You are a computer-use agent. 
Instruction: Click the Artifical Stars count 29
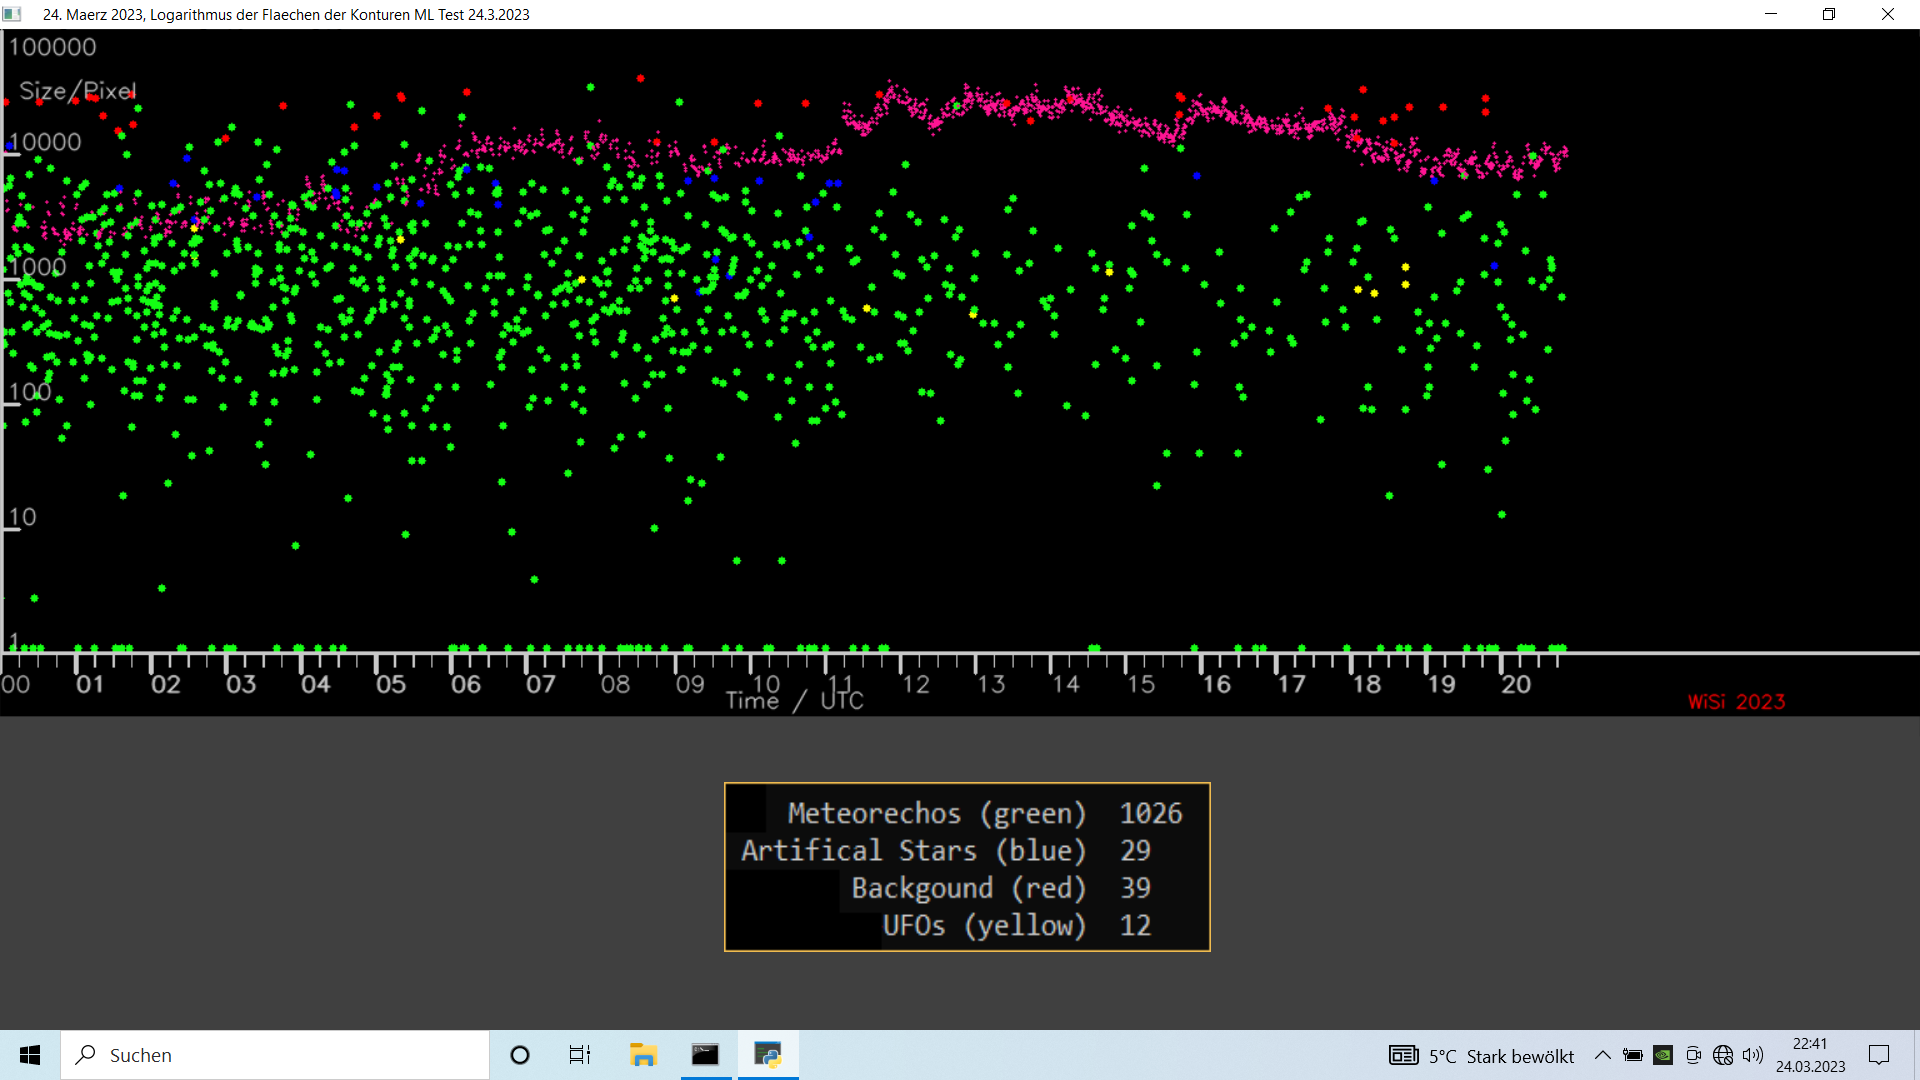(x=1135, y=850)
